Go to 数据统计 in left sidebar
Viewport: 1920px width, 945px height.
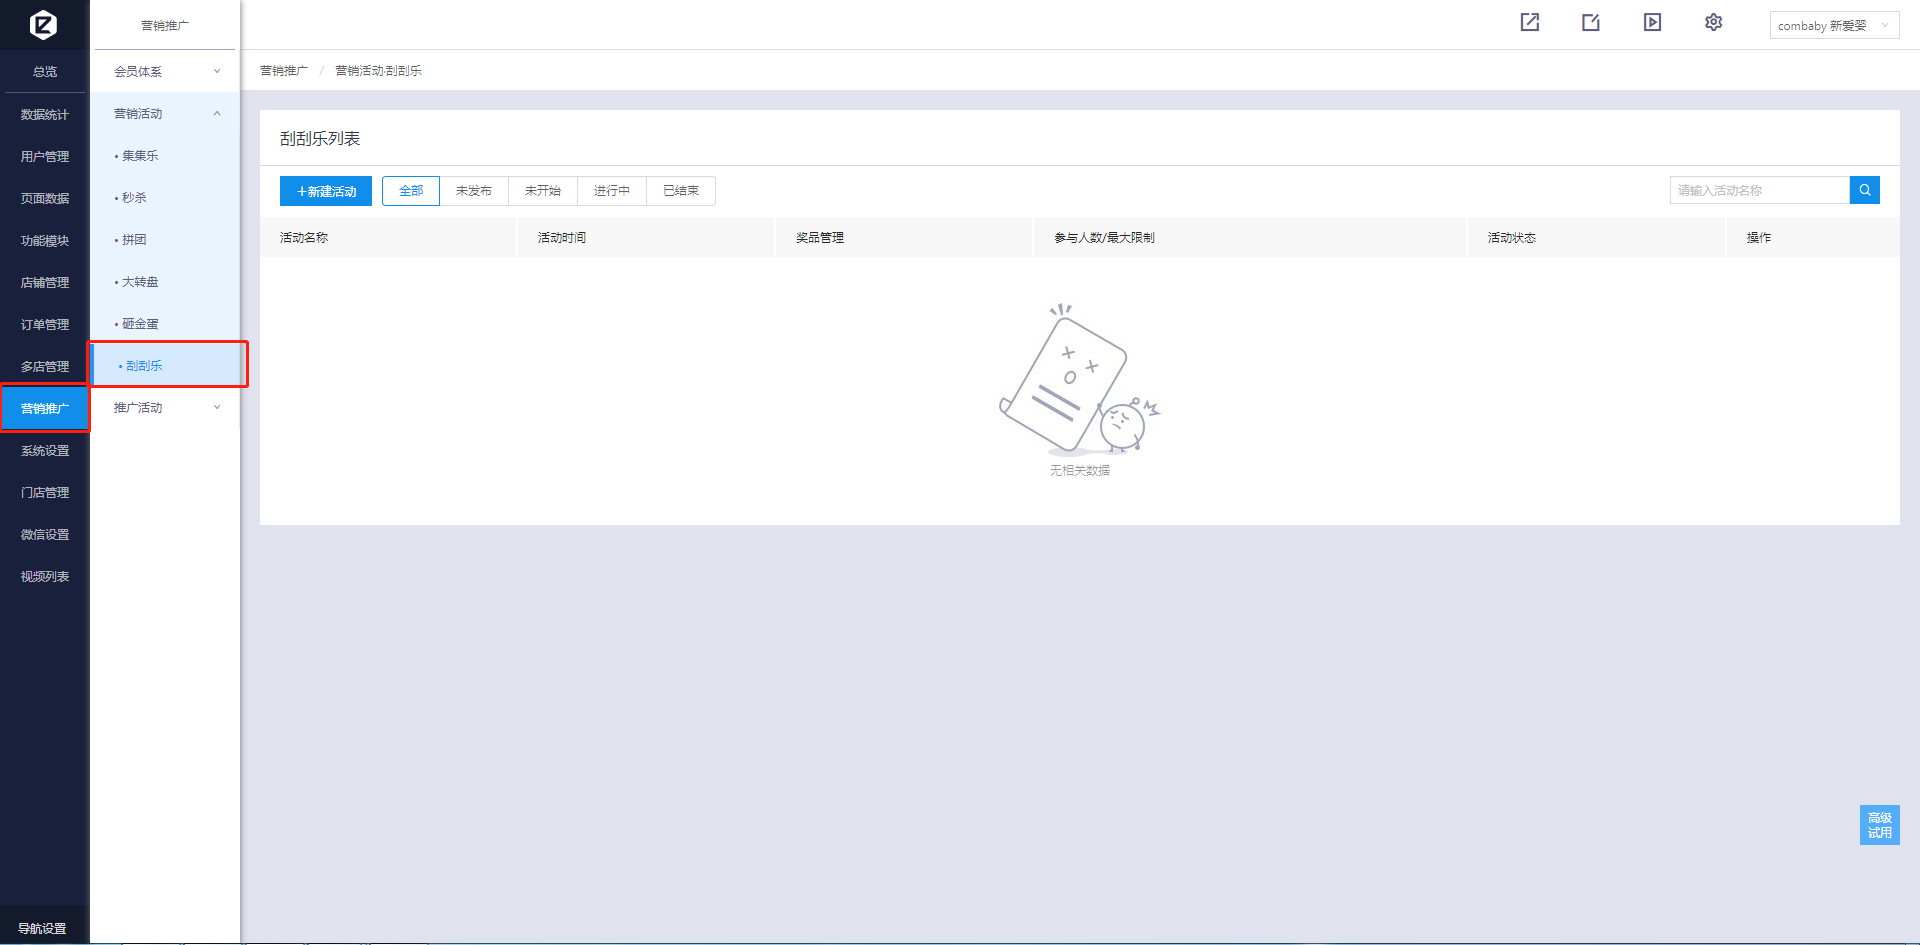pos(45,115)
